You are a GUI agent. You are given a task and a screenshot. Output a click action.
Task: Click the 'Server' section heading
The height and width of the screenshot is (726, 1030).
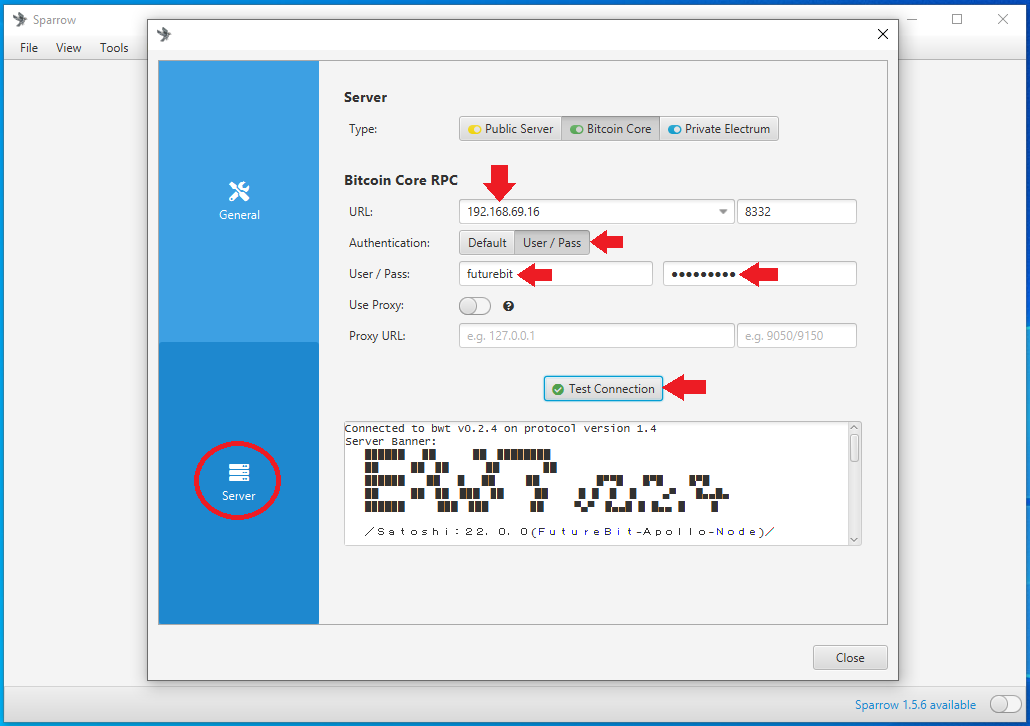(365, 97)
